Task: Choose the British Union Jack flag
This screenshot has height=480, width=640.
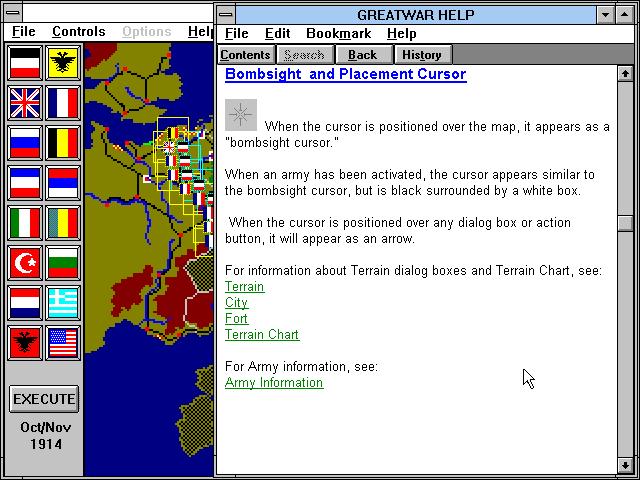Action: 25,103
